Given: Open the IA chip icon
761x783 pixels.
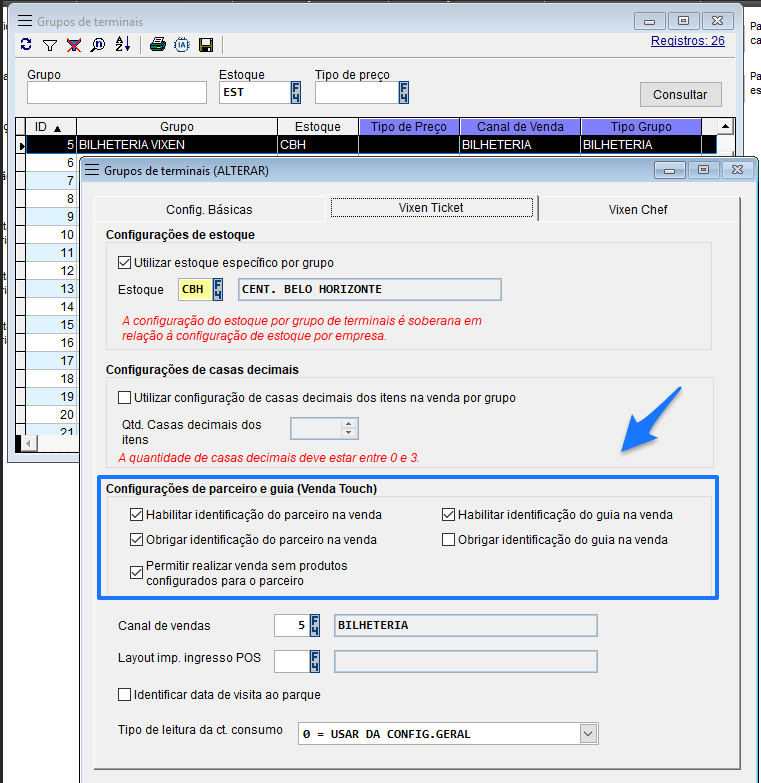Looking at the screenshot, I should [x=182, y=45].
